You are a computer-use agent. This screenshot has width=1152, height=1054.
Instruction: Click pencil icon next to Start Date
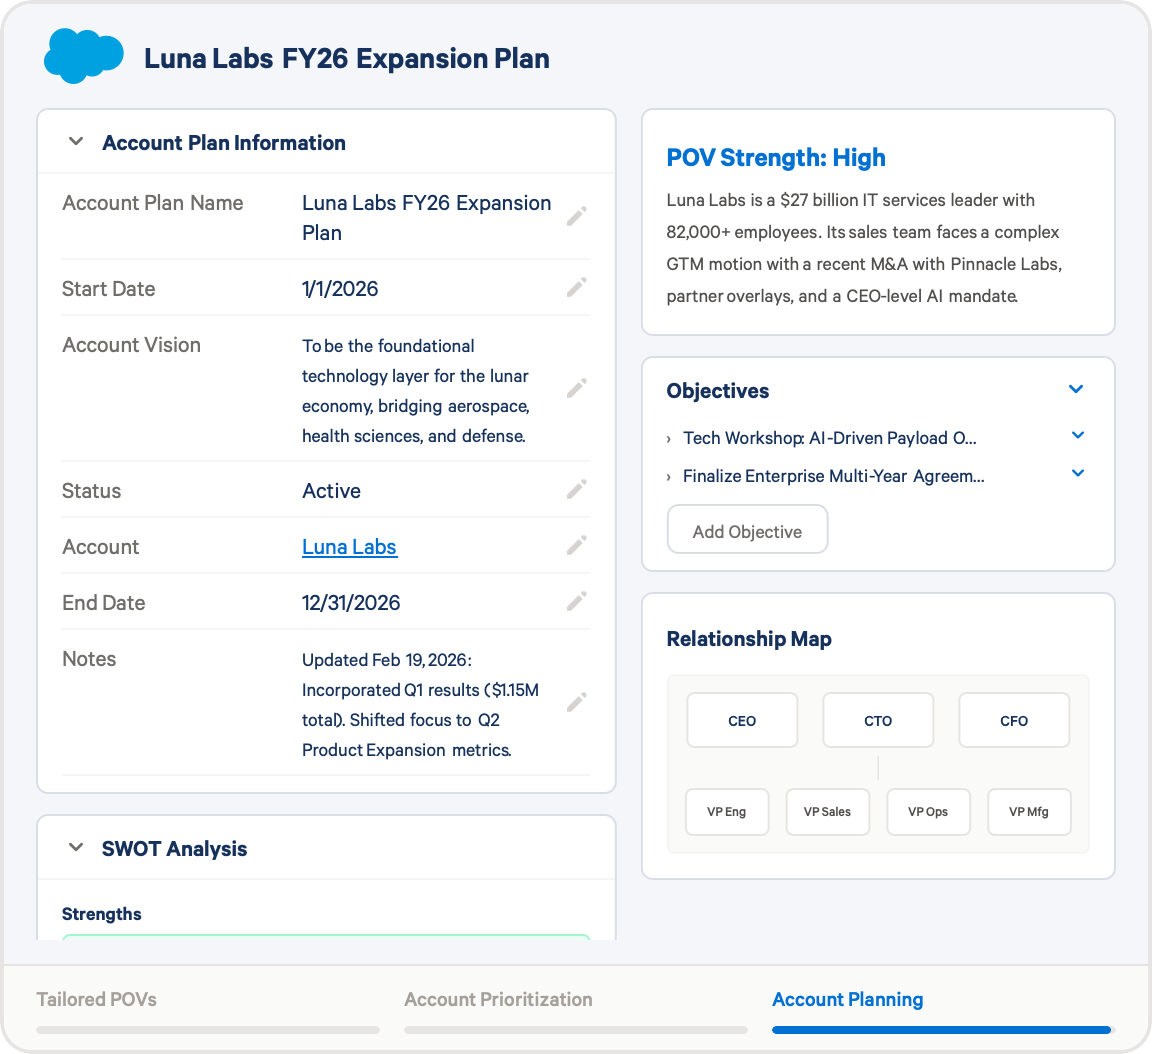[576, 288]
